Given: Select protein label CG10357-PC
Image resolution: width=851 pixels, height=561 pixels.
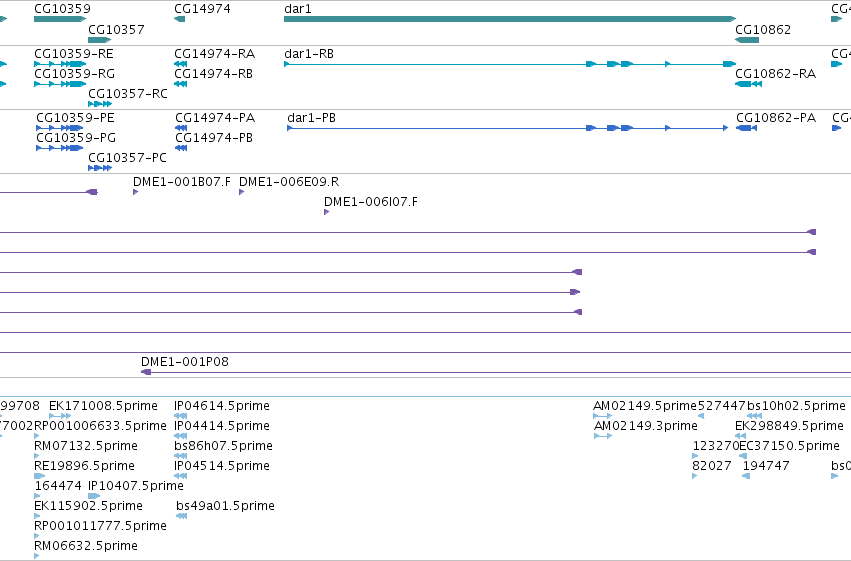Looking at the screenshot, I should point(128,158).
